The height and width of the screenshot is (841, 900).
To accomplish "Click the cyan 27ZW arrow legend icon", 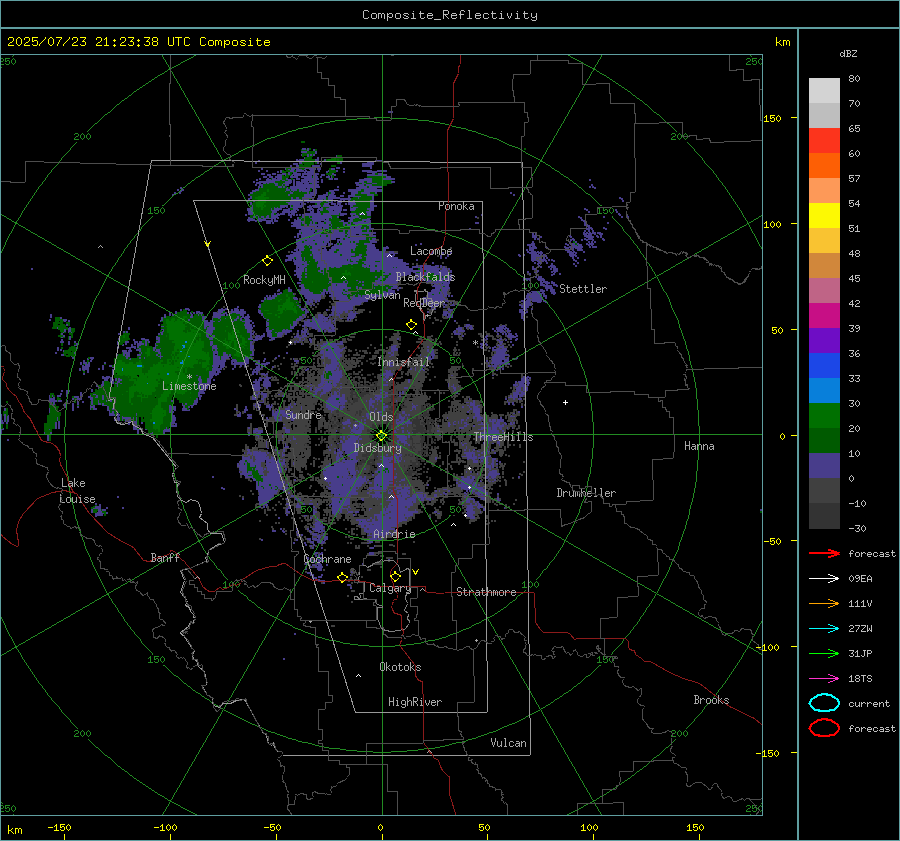I will pos(824,629).
